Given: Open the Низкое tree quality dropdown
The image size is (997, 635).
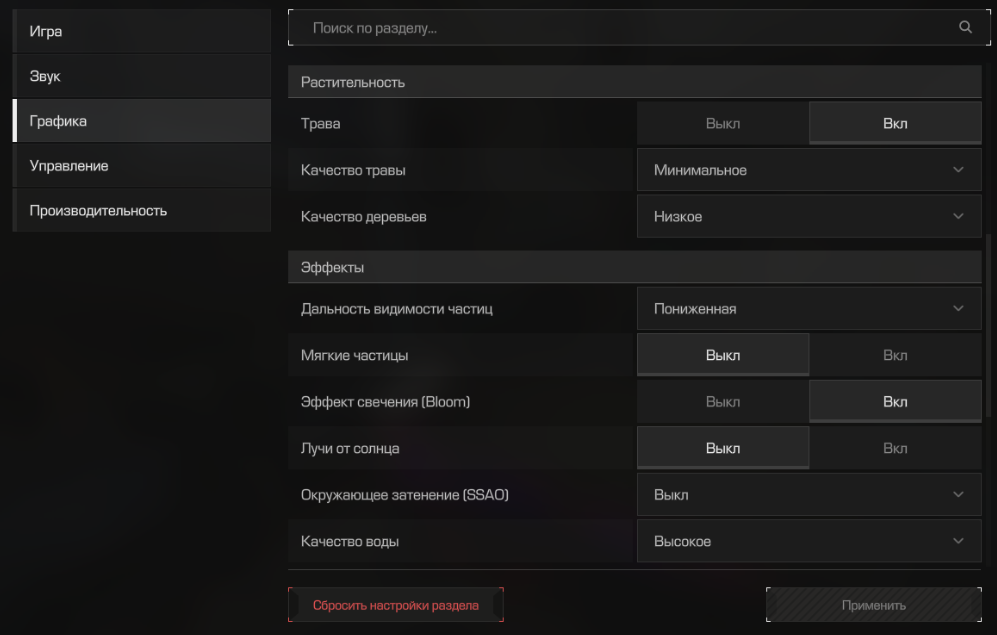Looking at the screenshot, I should point(809,216).
